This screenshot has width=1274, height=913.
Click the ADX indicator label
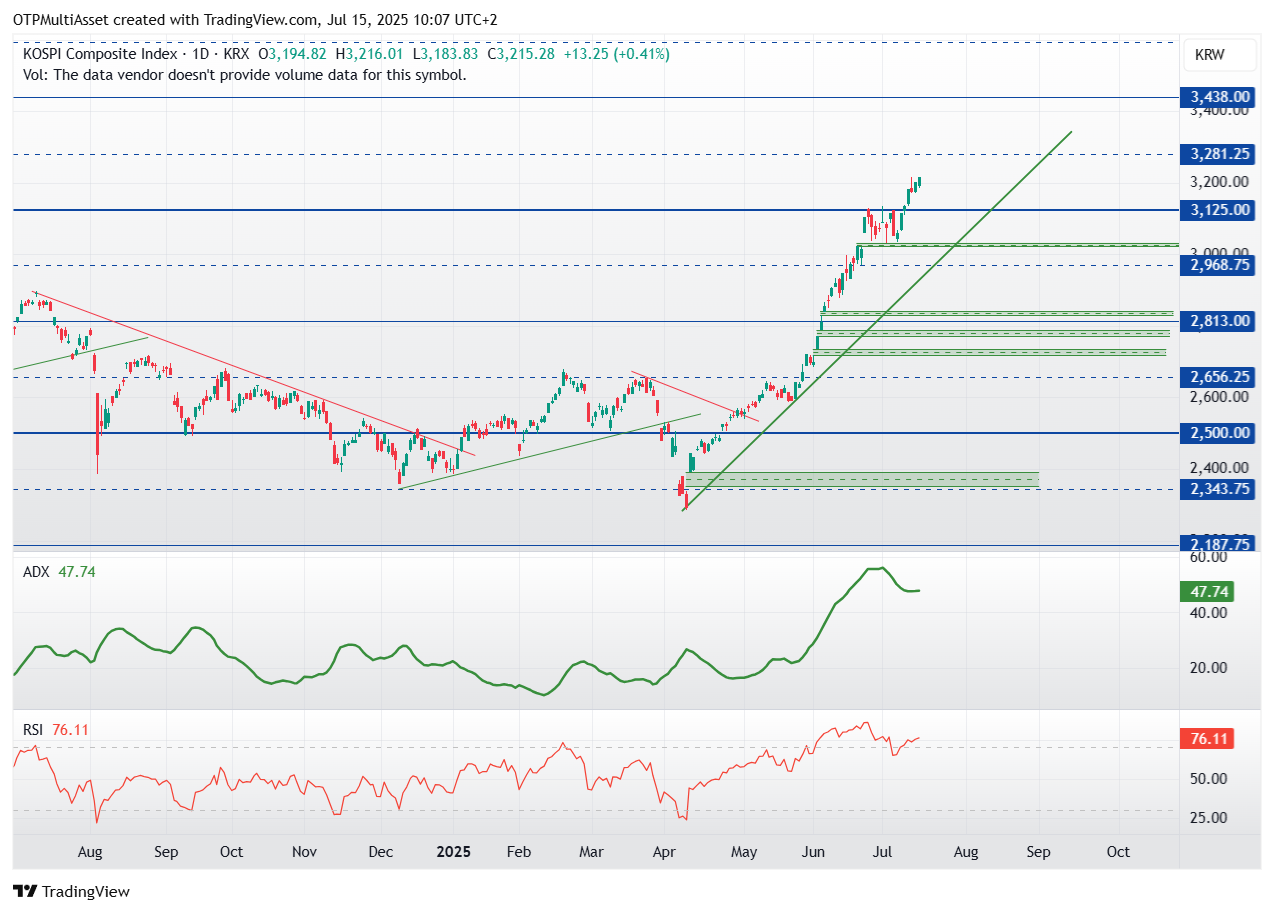point(37,569)
